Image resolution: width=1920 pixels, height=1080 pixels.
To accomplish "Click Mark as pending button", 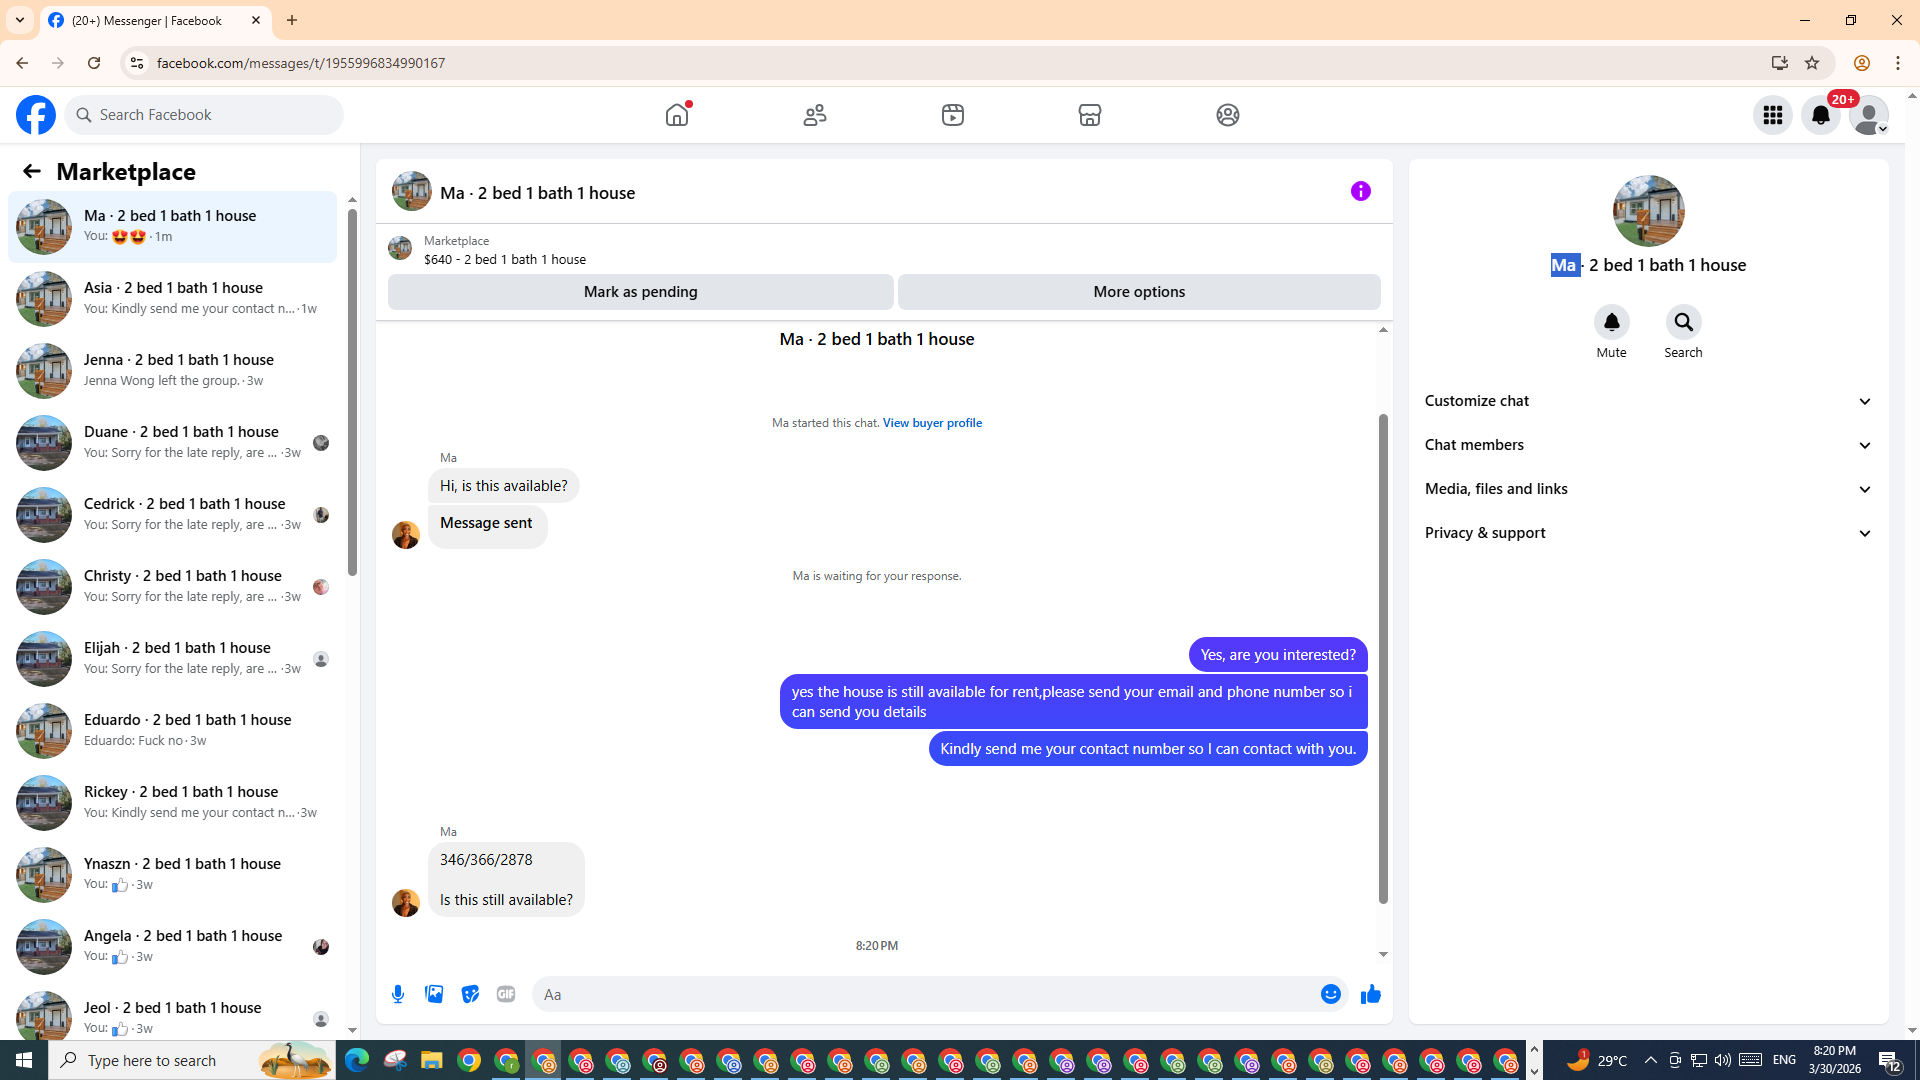I will (x=640, y=292).
